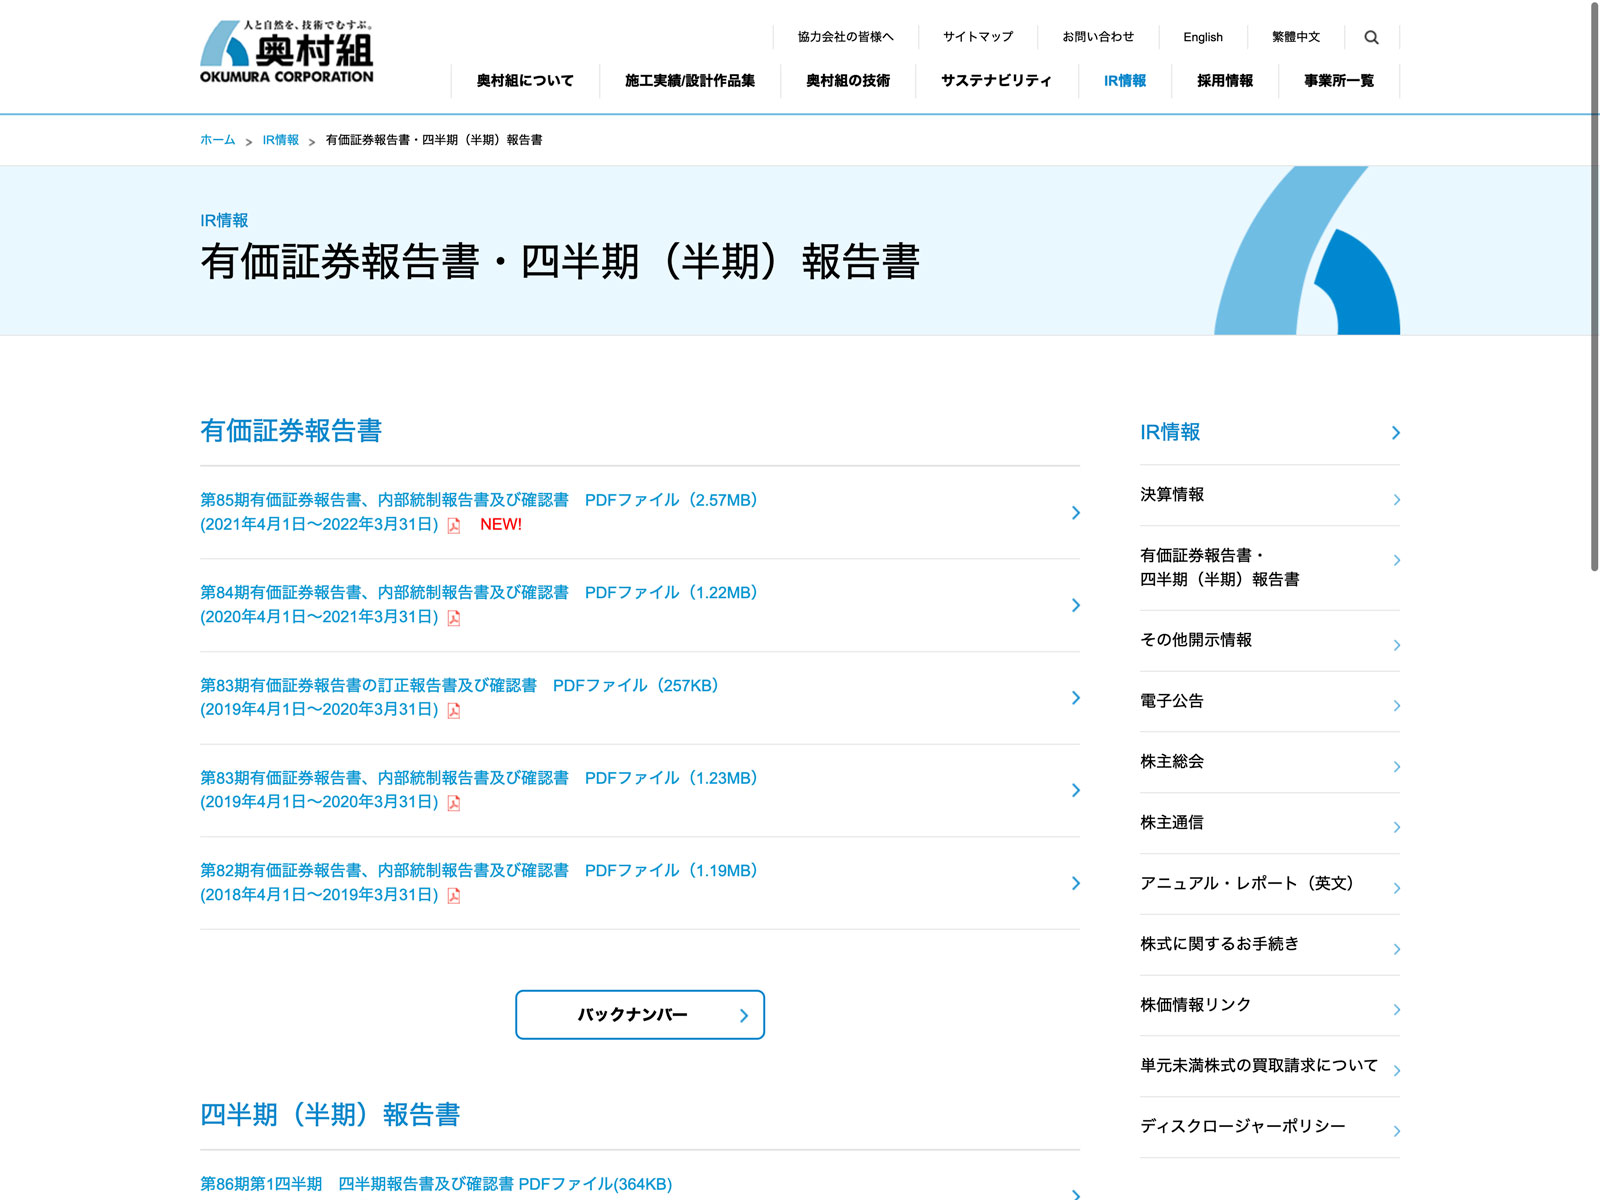
Task: Go to ホーム via breadcrumb
Action: [217, 140]
